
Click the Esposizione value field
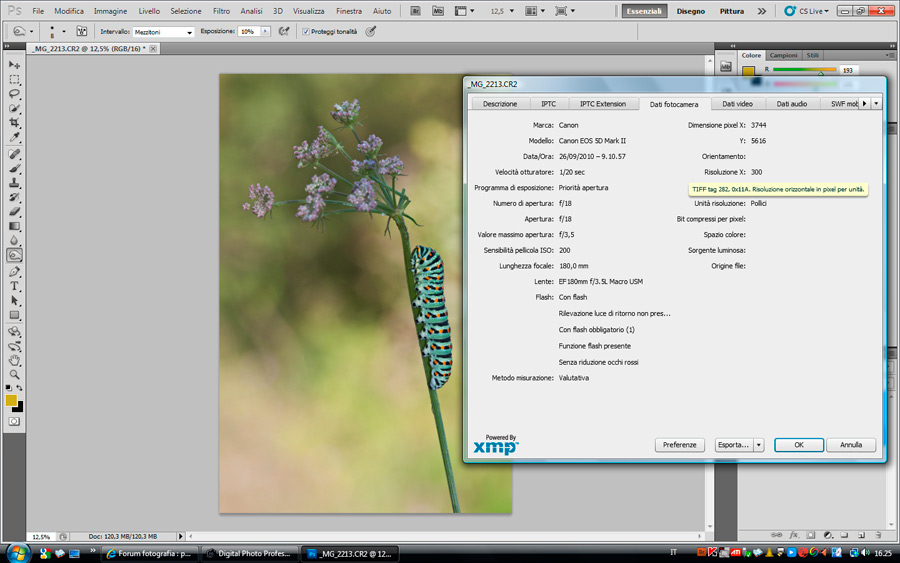tap(248, 32)
